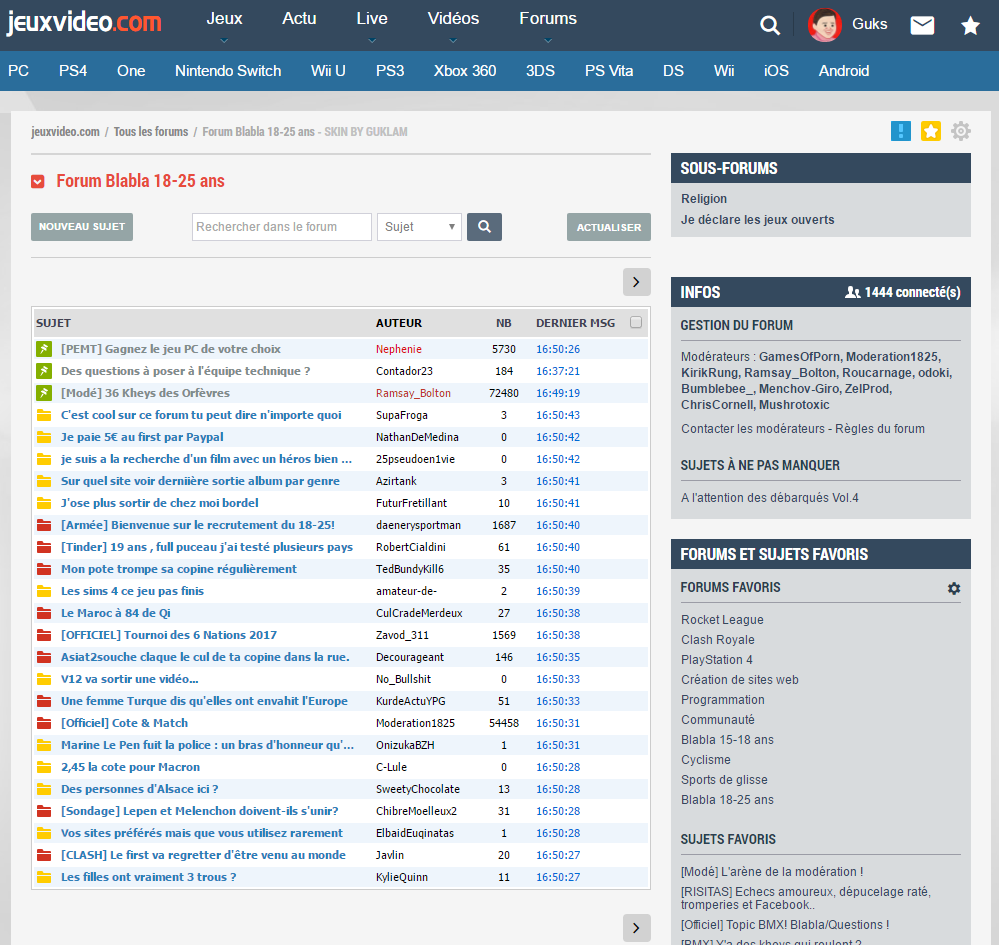
Task: Click the connected users icon in Infos
Action: tap(852, 292)
